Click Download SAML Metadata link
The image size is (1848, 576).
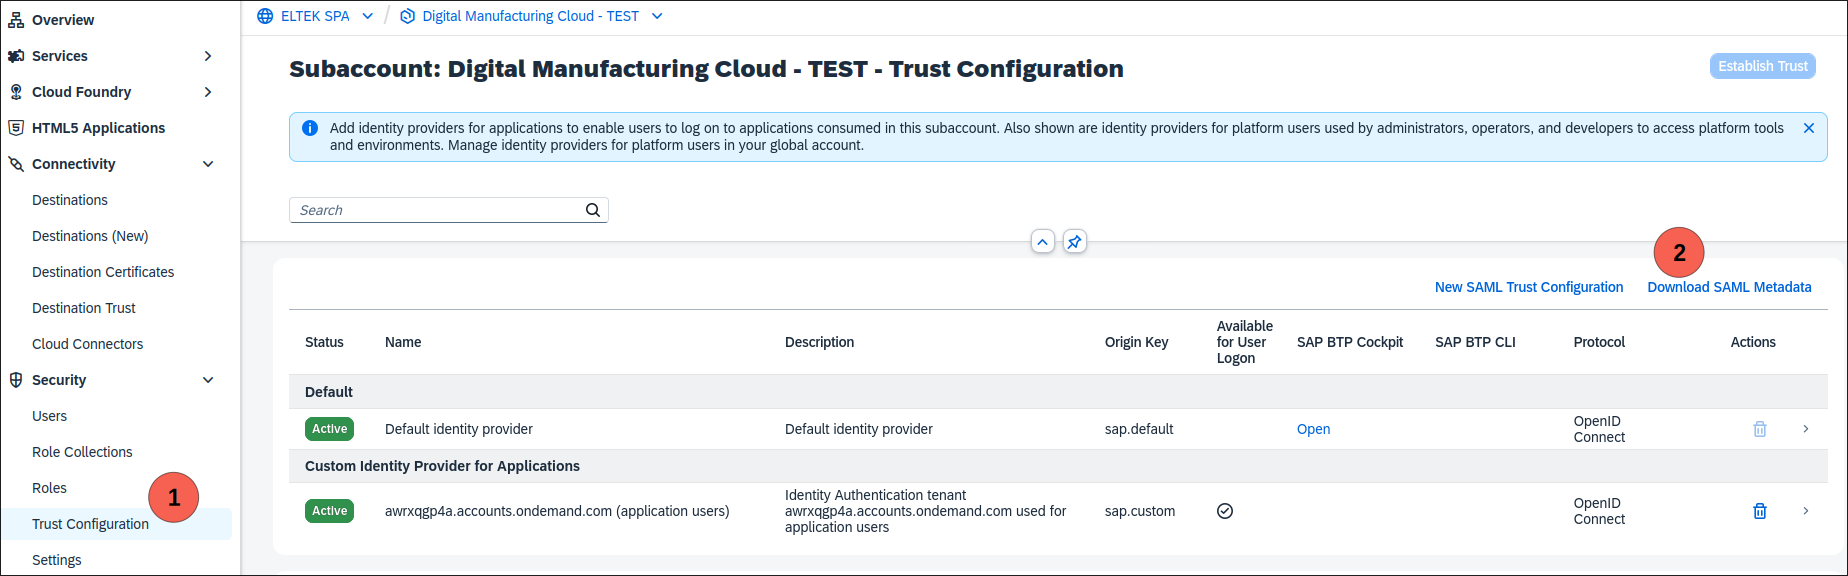[x=1729, y=287]
